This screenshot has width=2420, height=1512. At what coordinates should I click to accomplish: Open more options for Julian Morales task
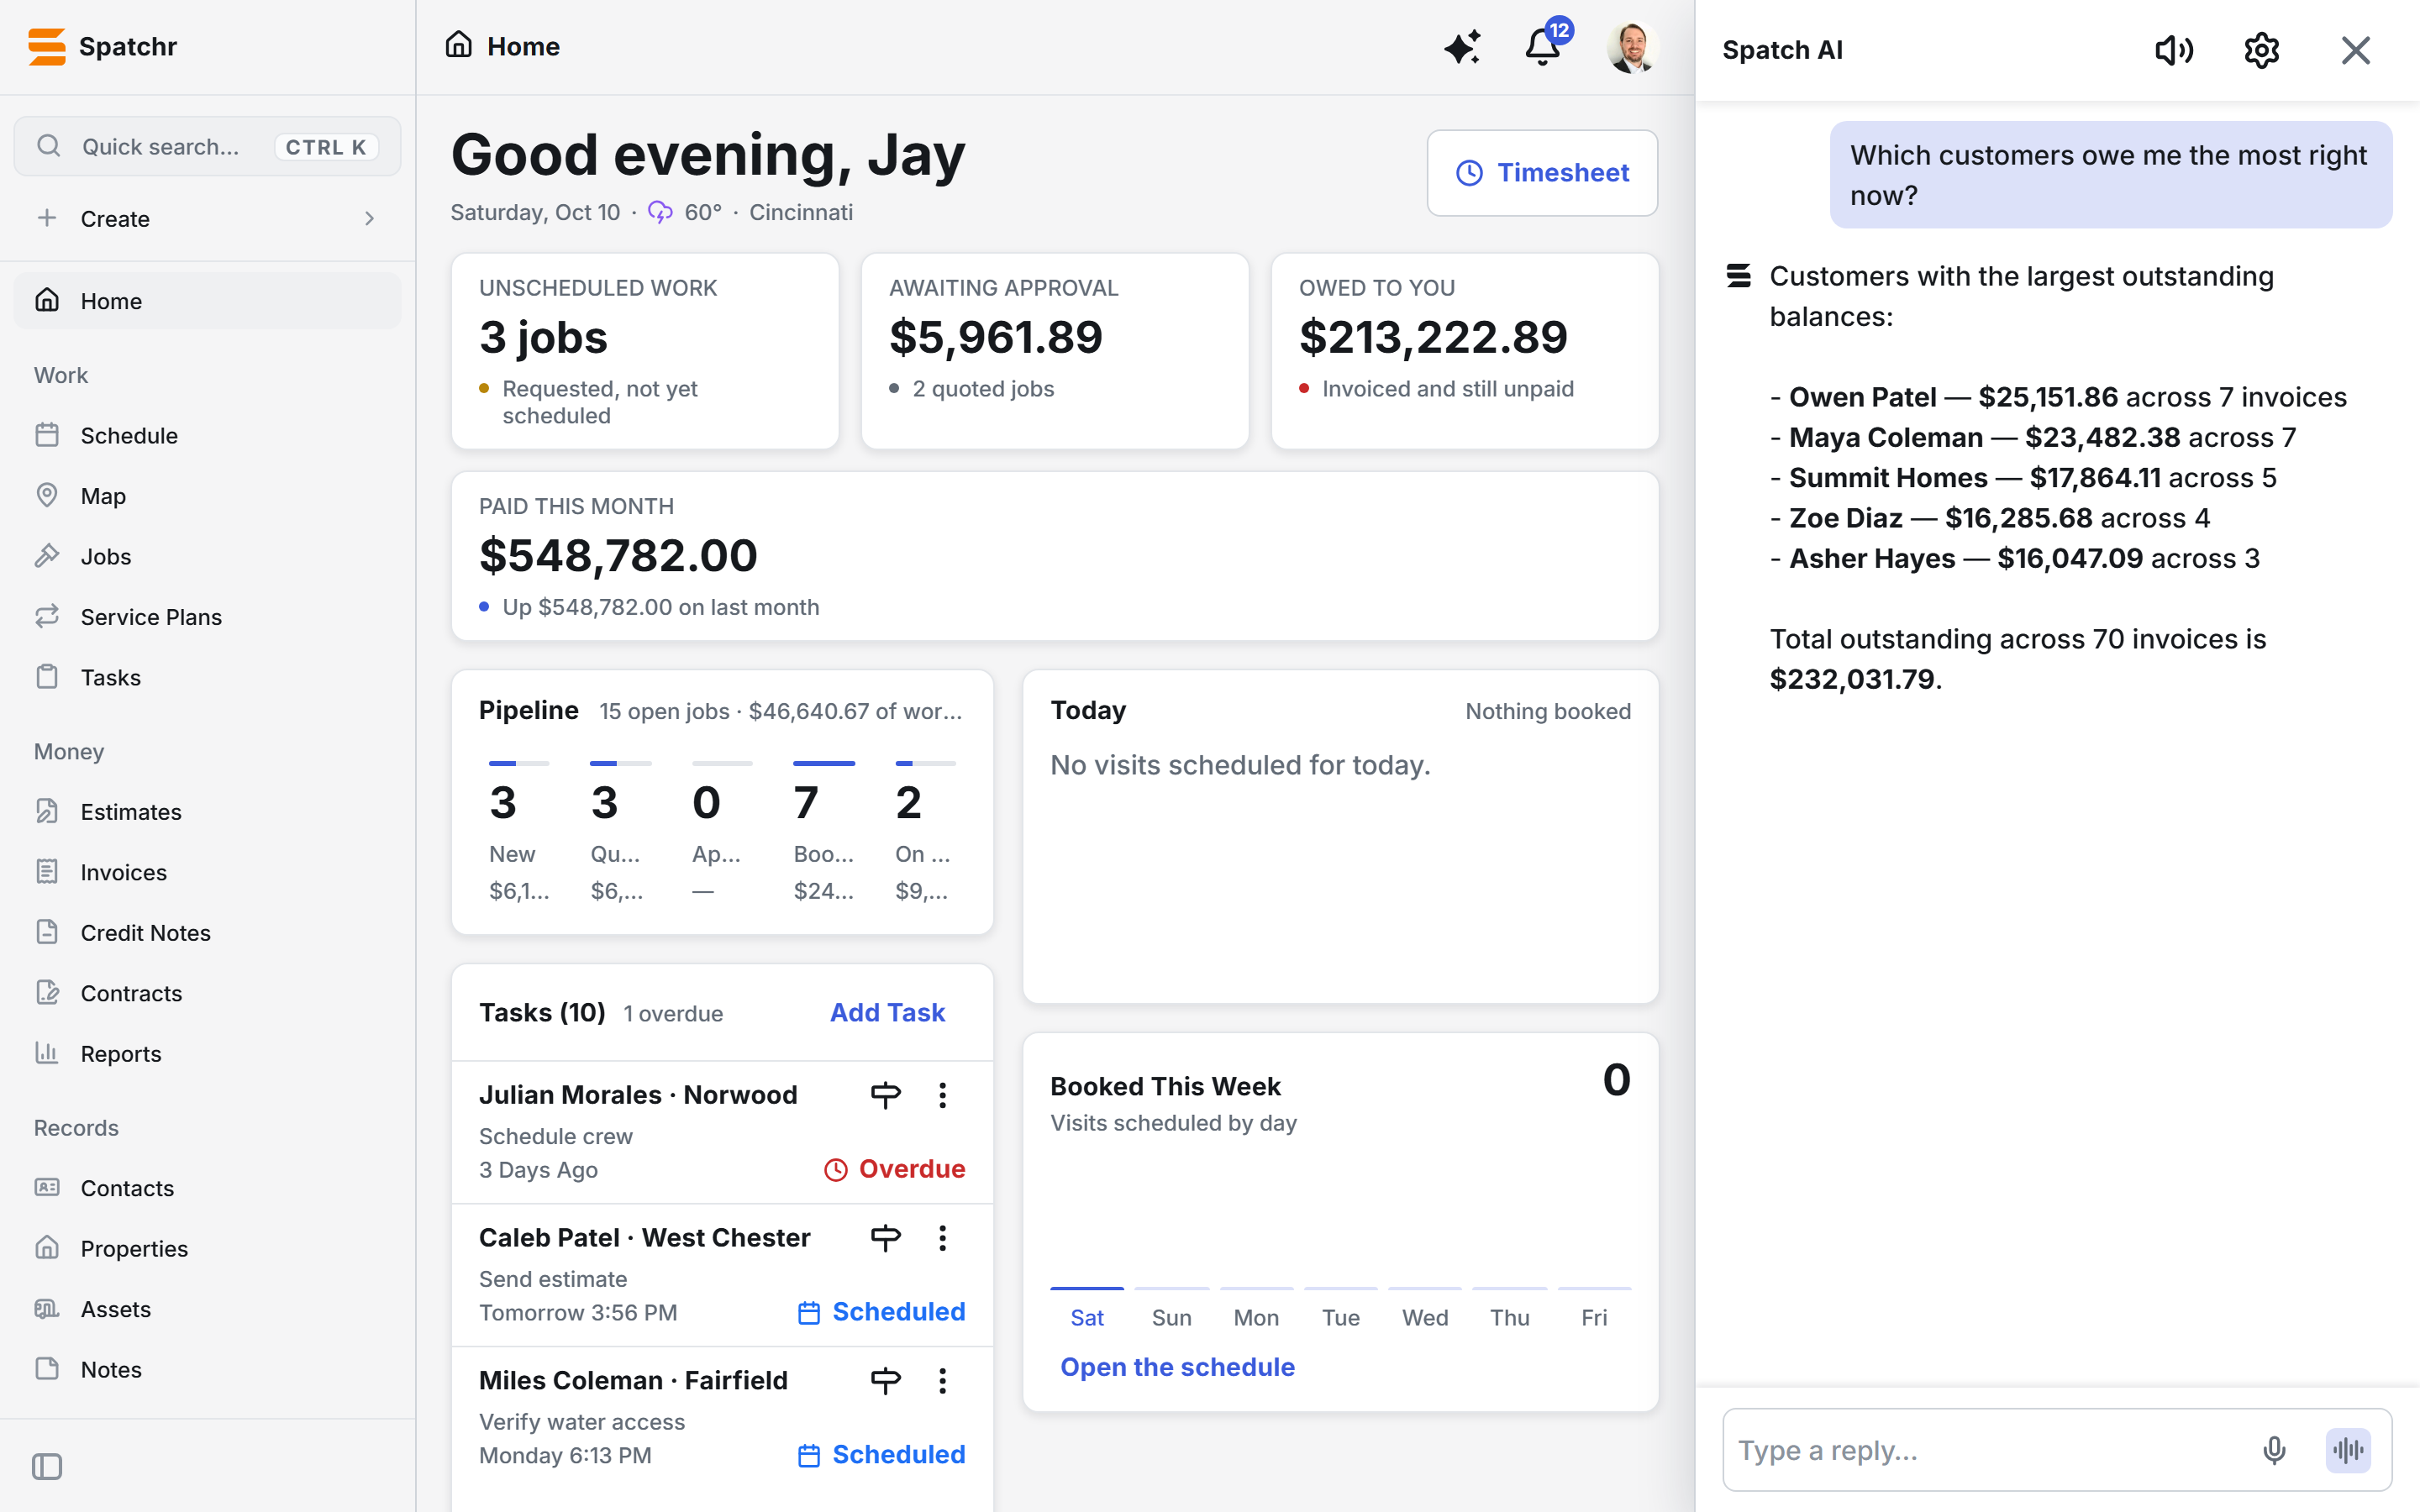tap(942, 1095)
